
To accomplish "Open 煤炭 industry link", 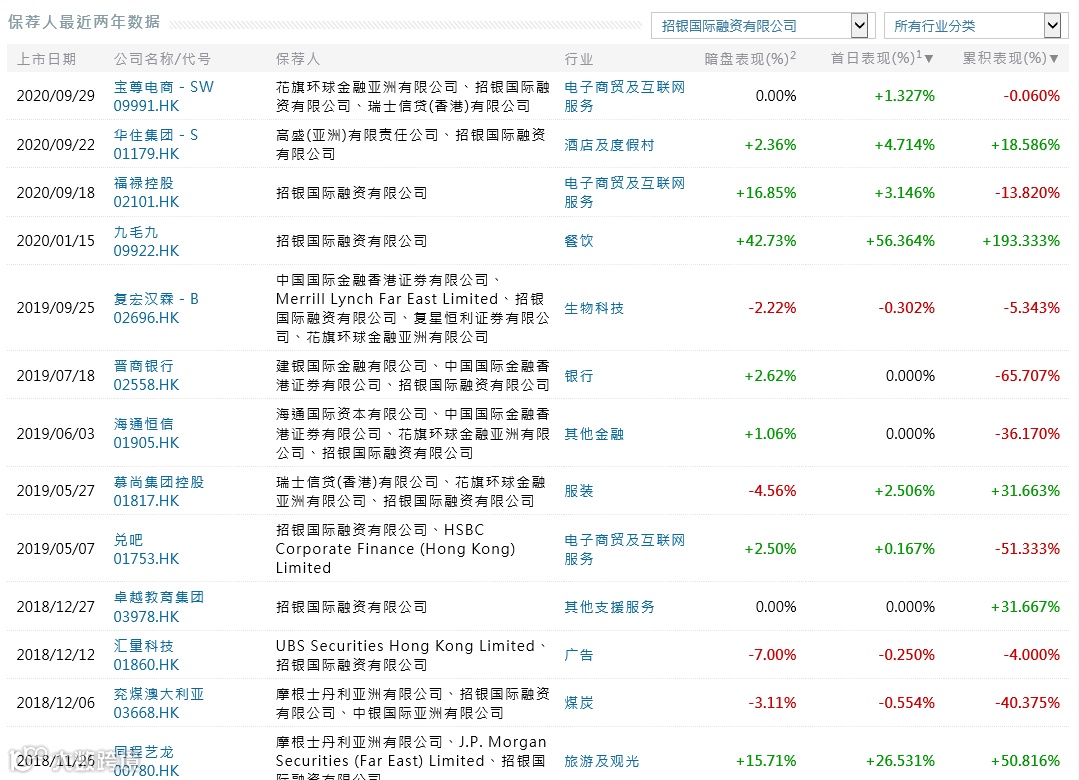I will tap(579, 703).
